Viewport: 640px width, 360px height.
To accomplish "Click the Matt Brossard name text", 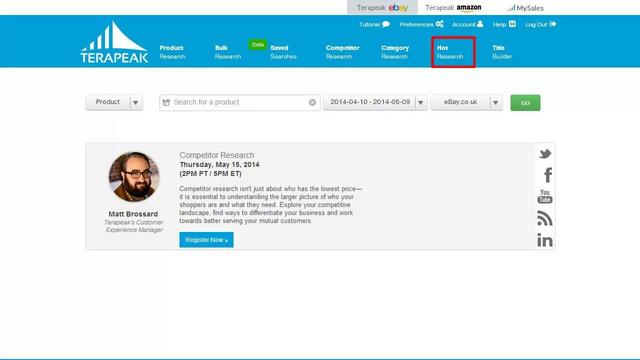I will pyautogui.click(x=133, y=214).
